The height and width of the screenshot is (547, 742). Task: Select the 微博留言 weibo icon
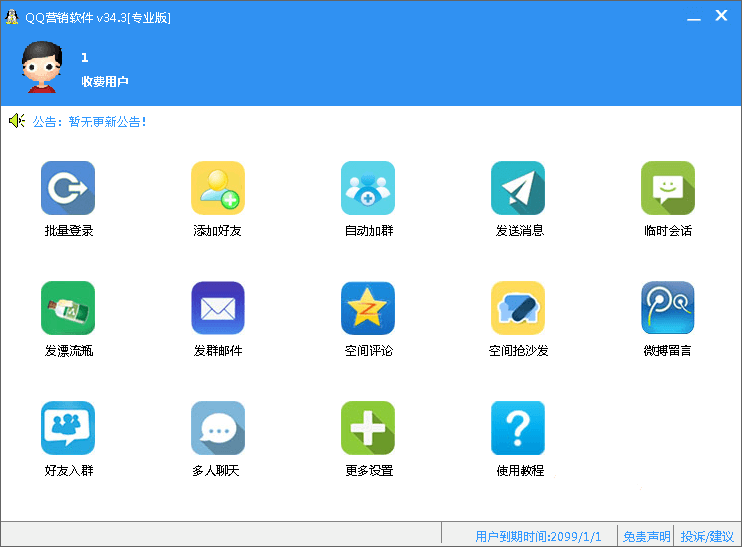coord(668,308)
